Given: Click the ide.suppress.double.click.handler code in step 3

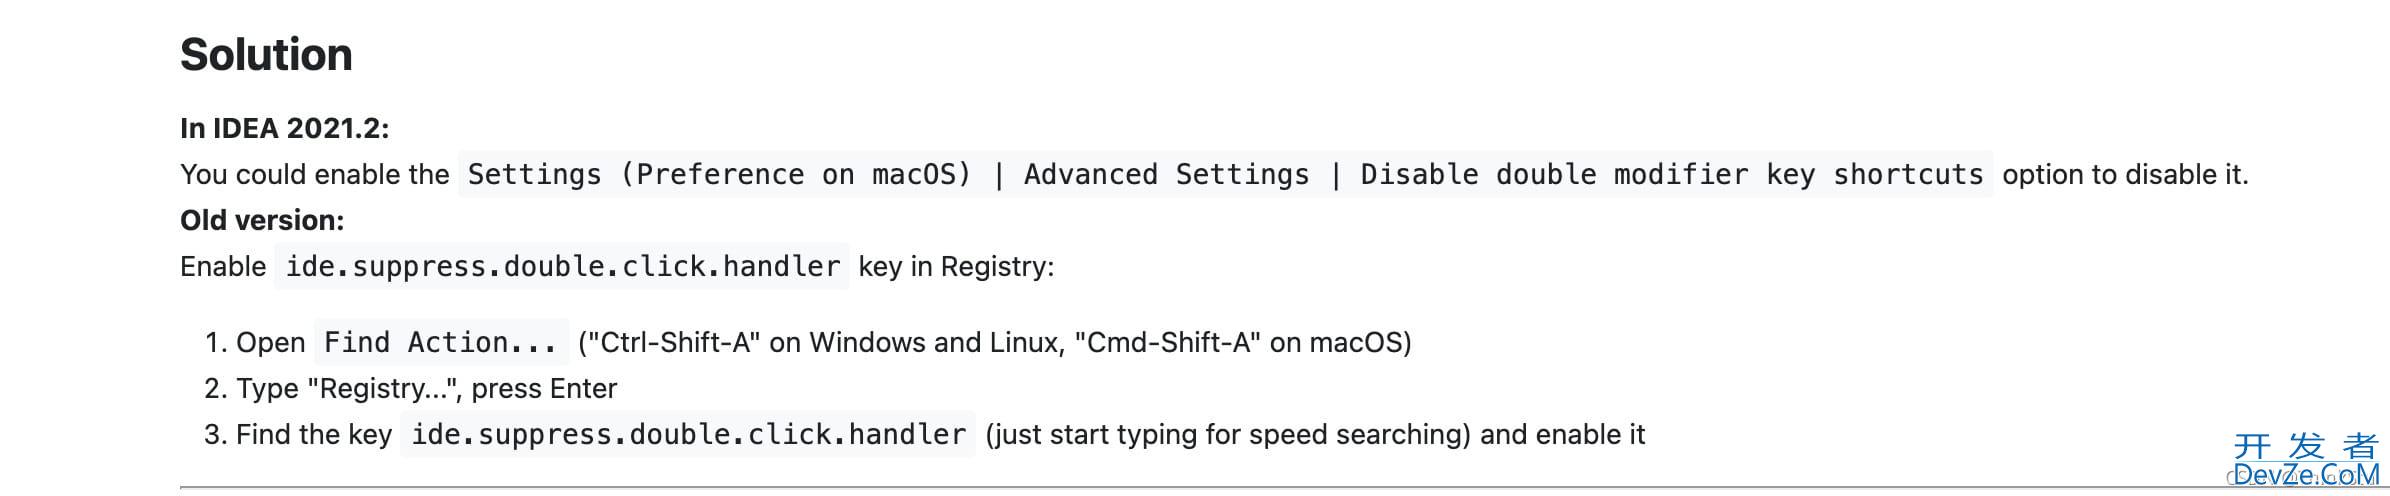Looking at the screenshot, I should (x=688, y=434).
